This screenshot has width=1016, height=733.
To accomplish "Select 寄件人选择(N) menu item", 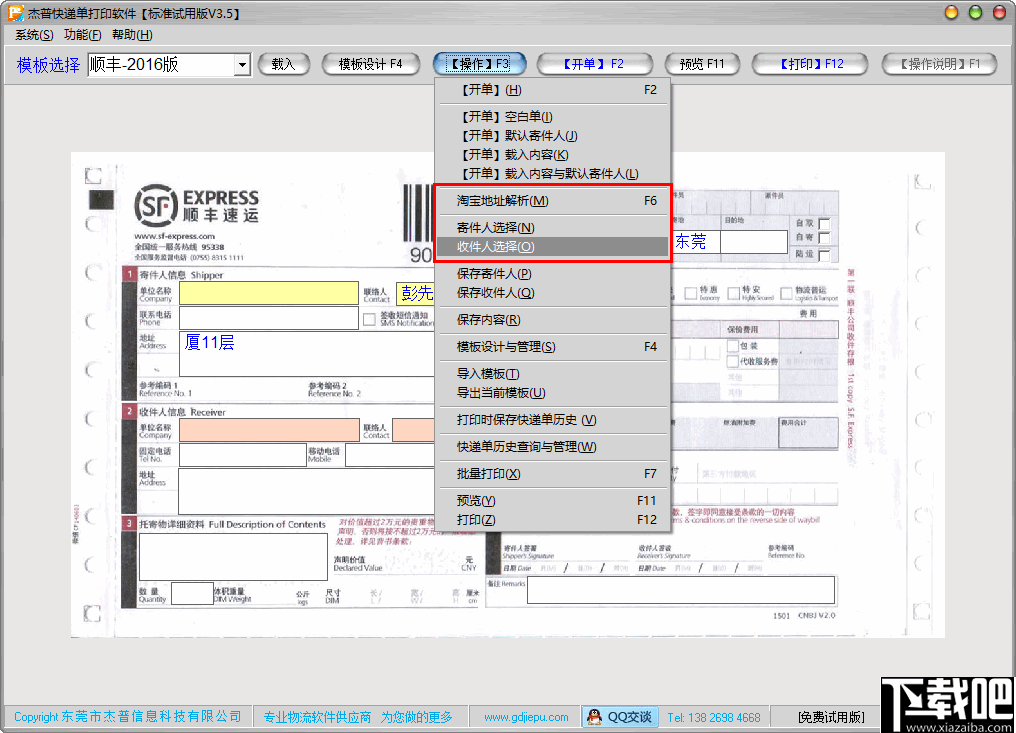I will pyautogui.click(x=553, y=227).
